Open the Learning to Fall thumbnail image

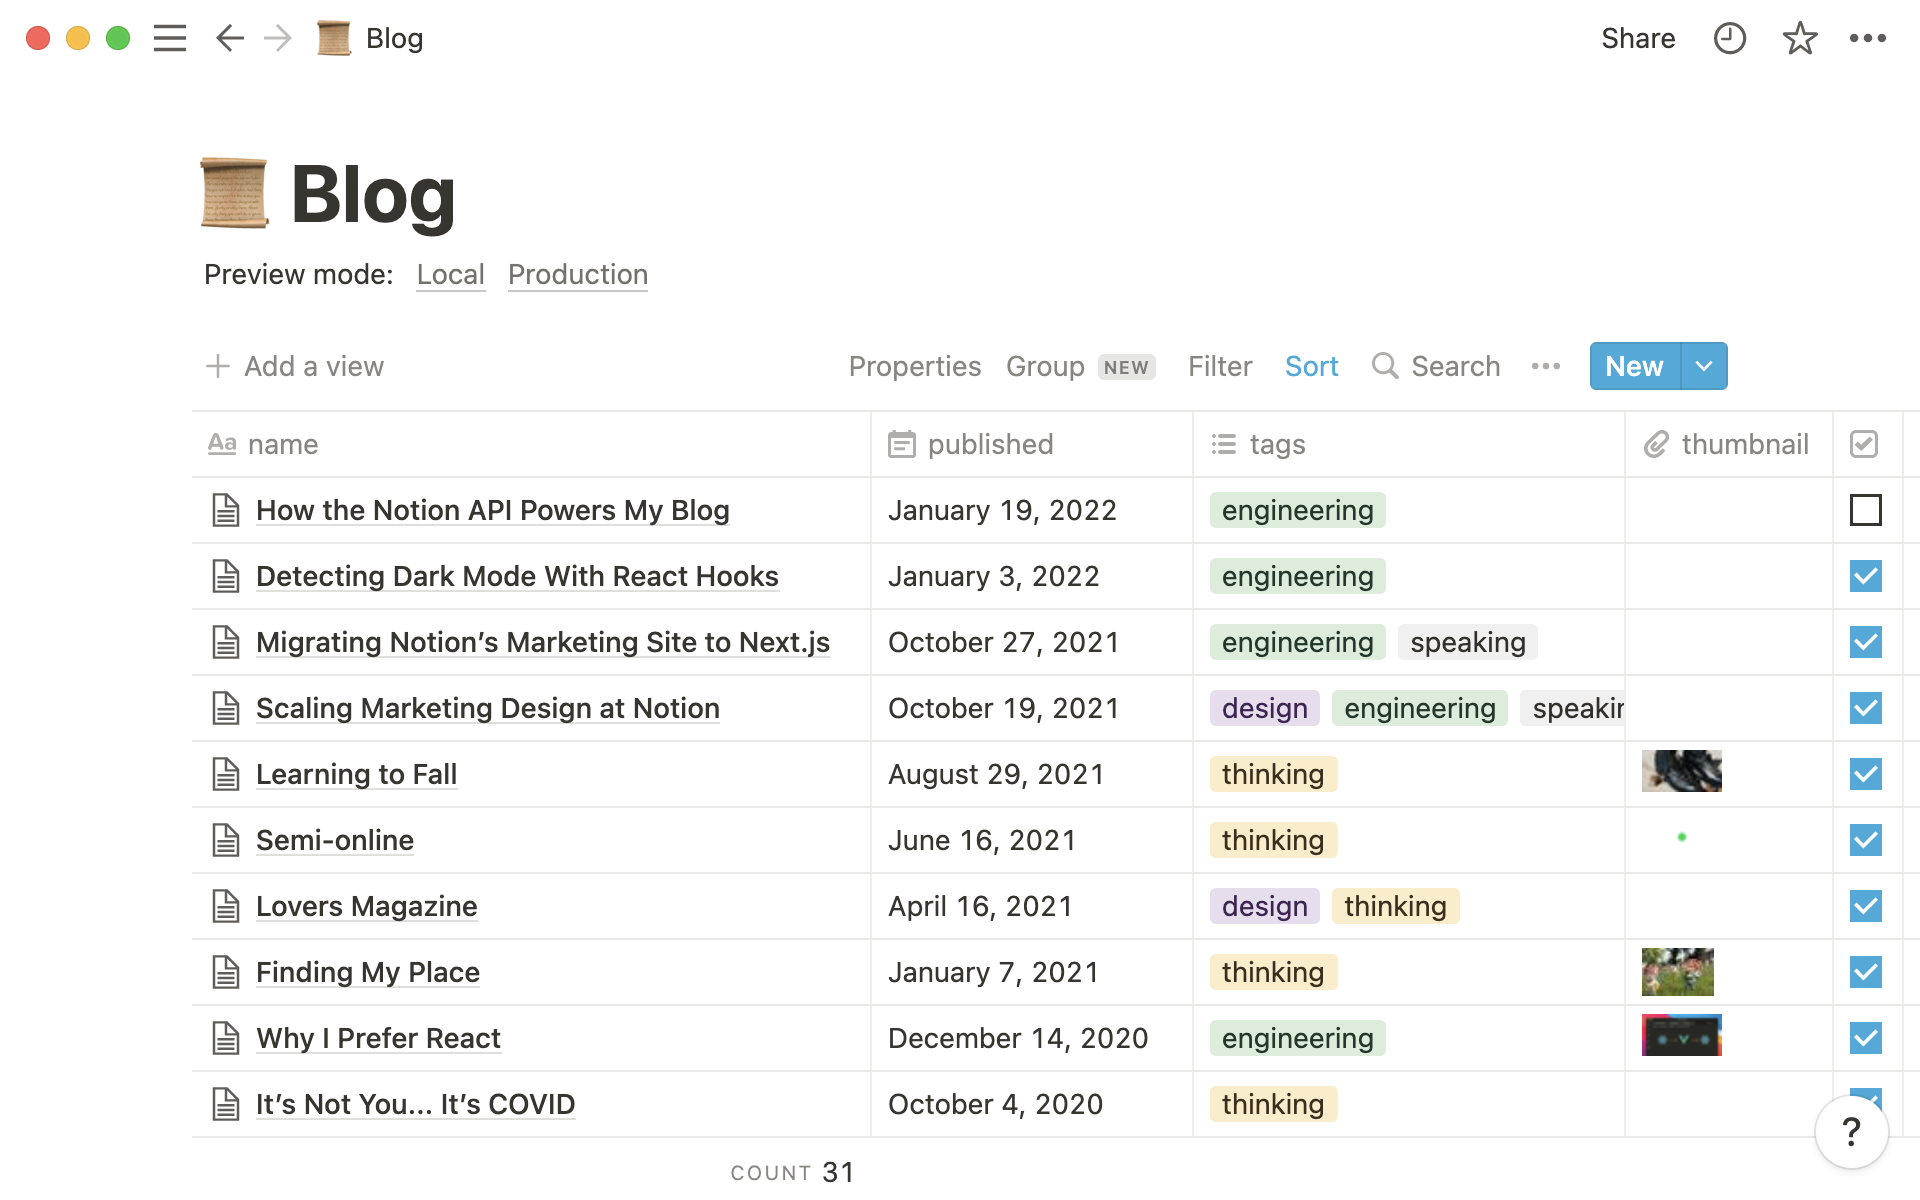[1682, 771]
